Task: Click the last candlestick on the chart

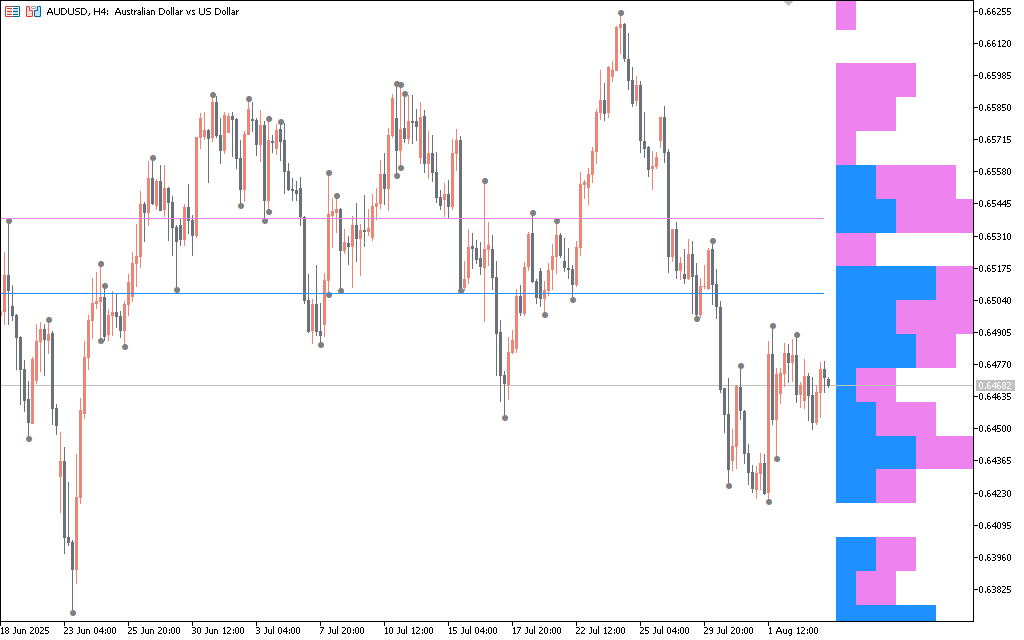Action: coord(828,382)
